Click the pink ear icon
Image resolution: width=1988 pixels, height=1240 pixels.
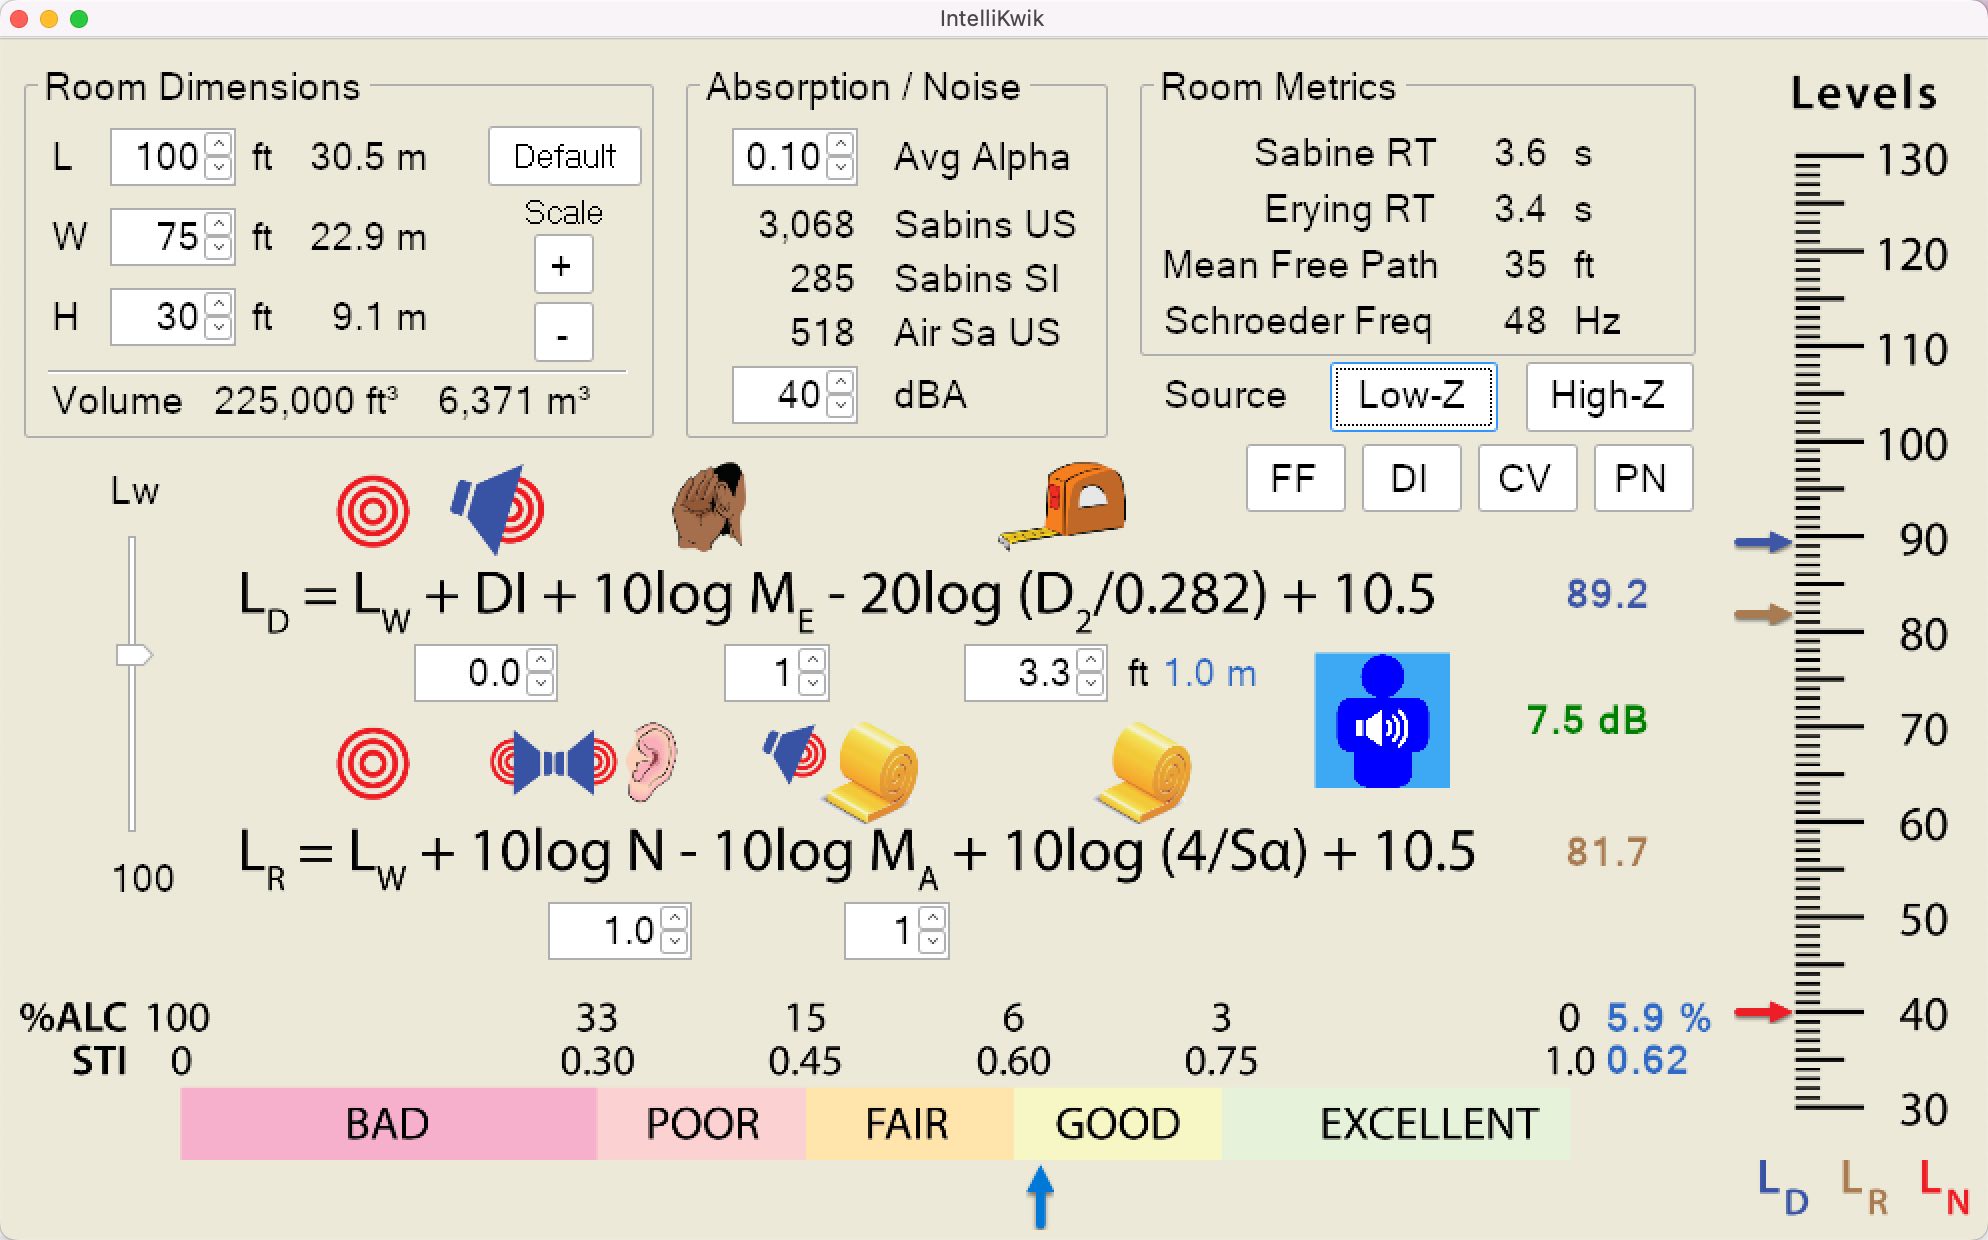tap(652, 762)
